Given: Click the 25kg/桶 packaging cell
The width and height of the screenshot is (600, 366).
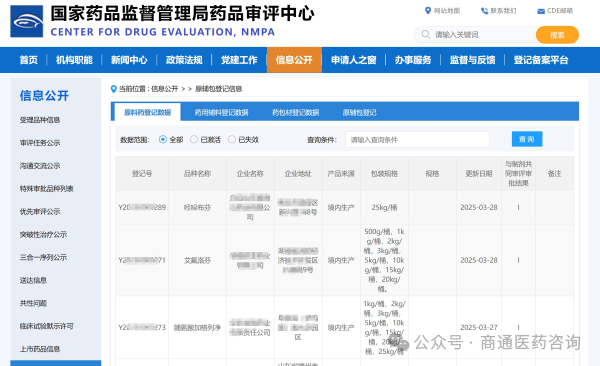Looking at the screenshot, I should pos(384,208).
